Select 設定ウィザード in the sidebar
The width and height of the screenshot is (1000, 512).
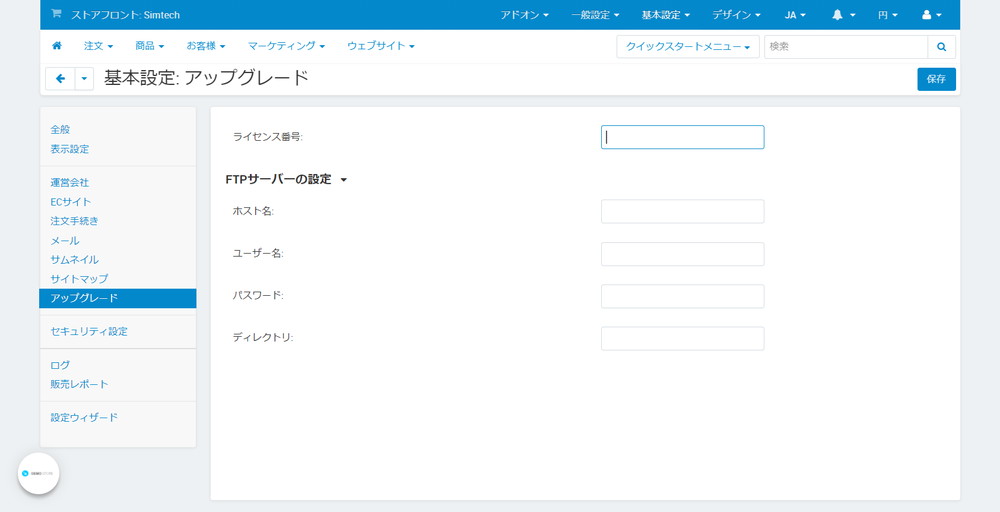pyautogui.click(x=84, y=418)
